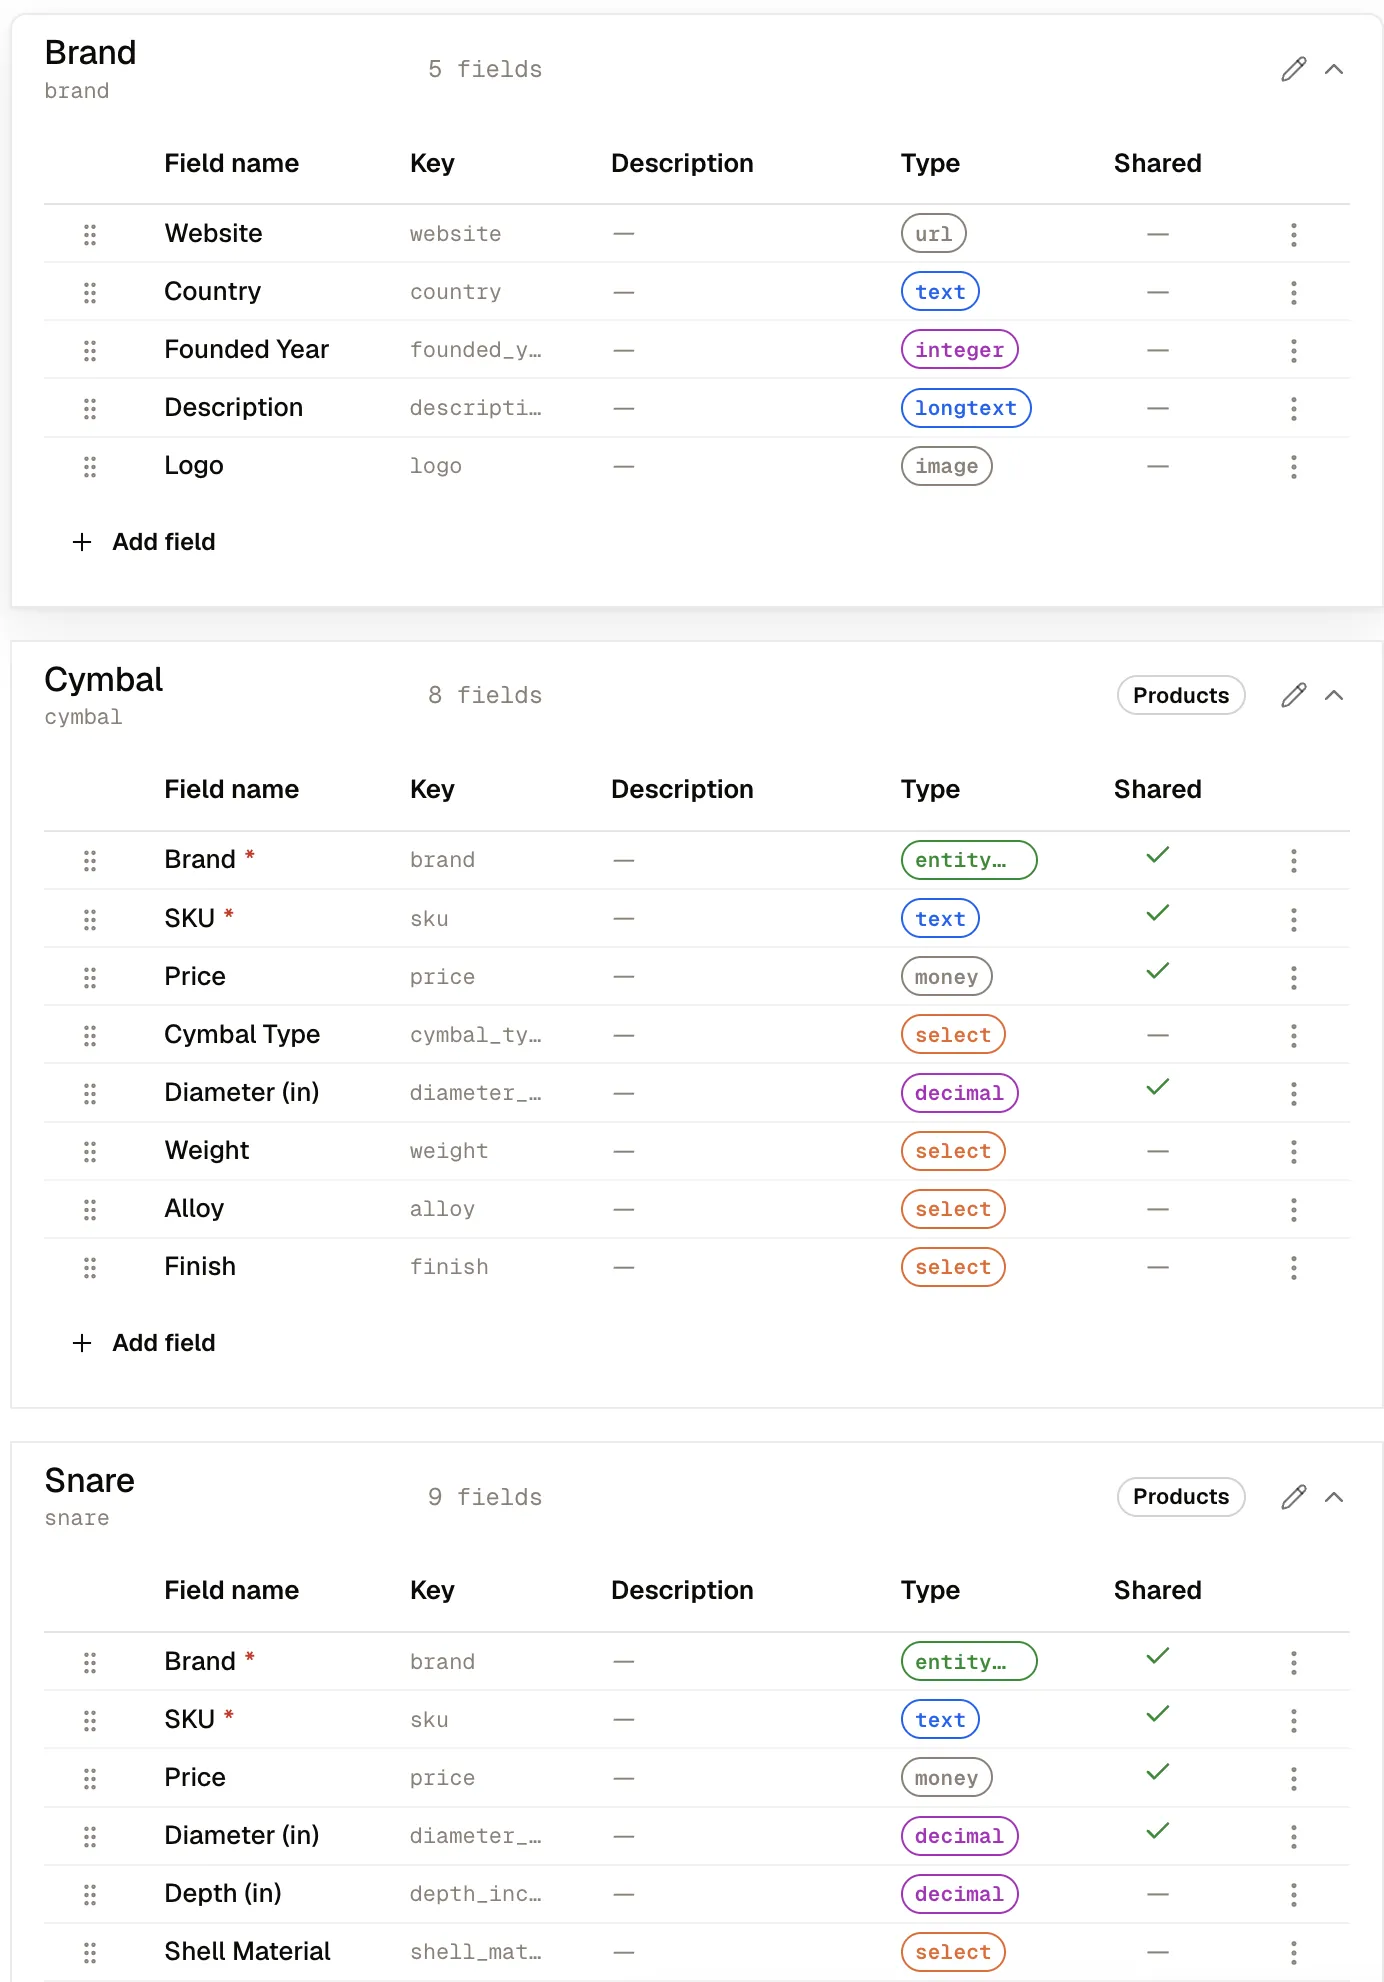Click the integer type badge for Founded Year

(x=960, y=350)
